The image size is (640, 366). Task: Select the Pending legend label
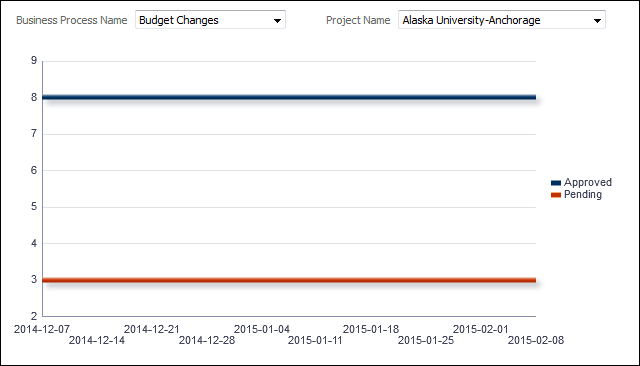583,195
